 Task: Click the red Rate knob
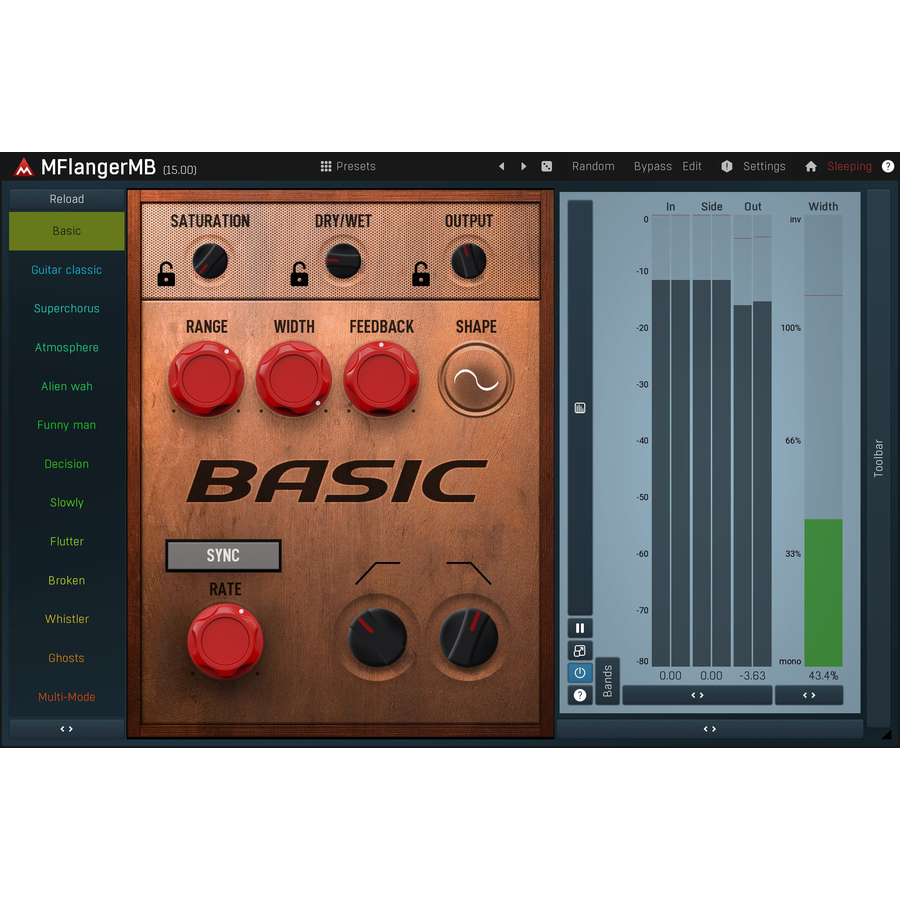pyautogui.click(x=225, y=641)
